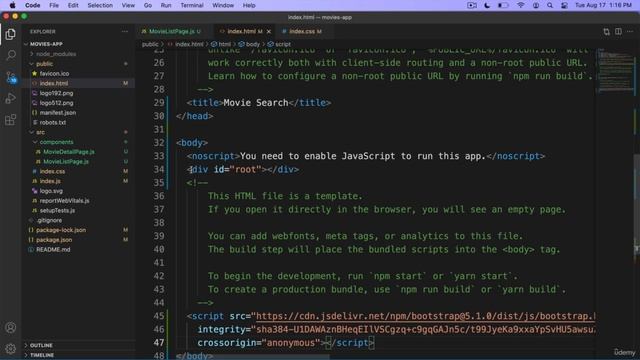This screenshot has width=640, height=360.
Task: Collapse the src folder
Action: tap(40, 132)
